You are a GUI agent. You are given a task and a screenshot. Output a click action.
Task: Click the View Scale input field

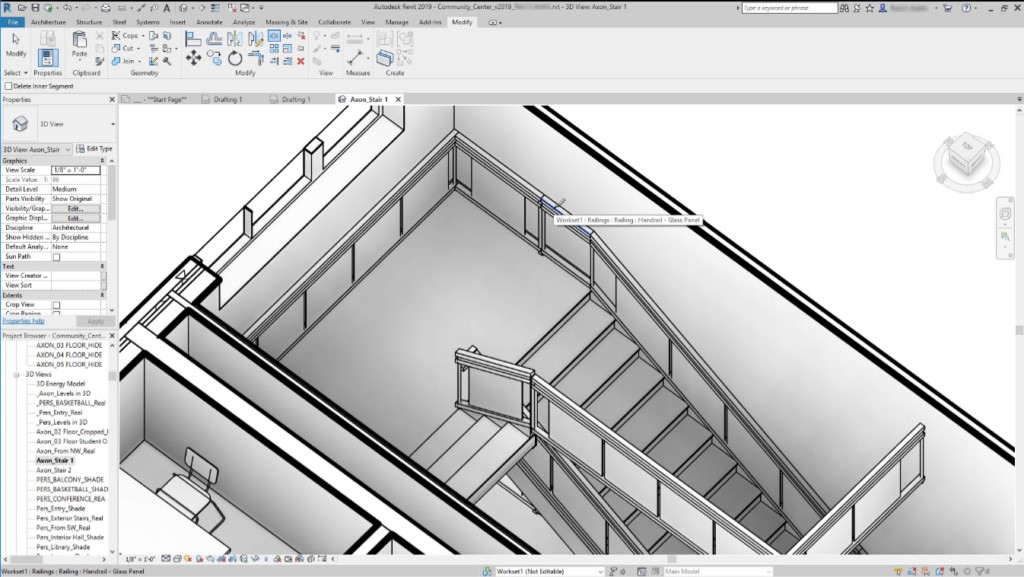click(76, 170)
